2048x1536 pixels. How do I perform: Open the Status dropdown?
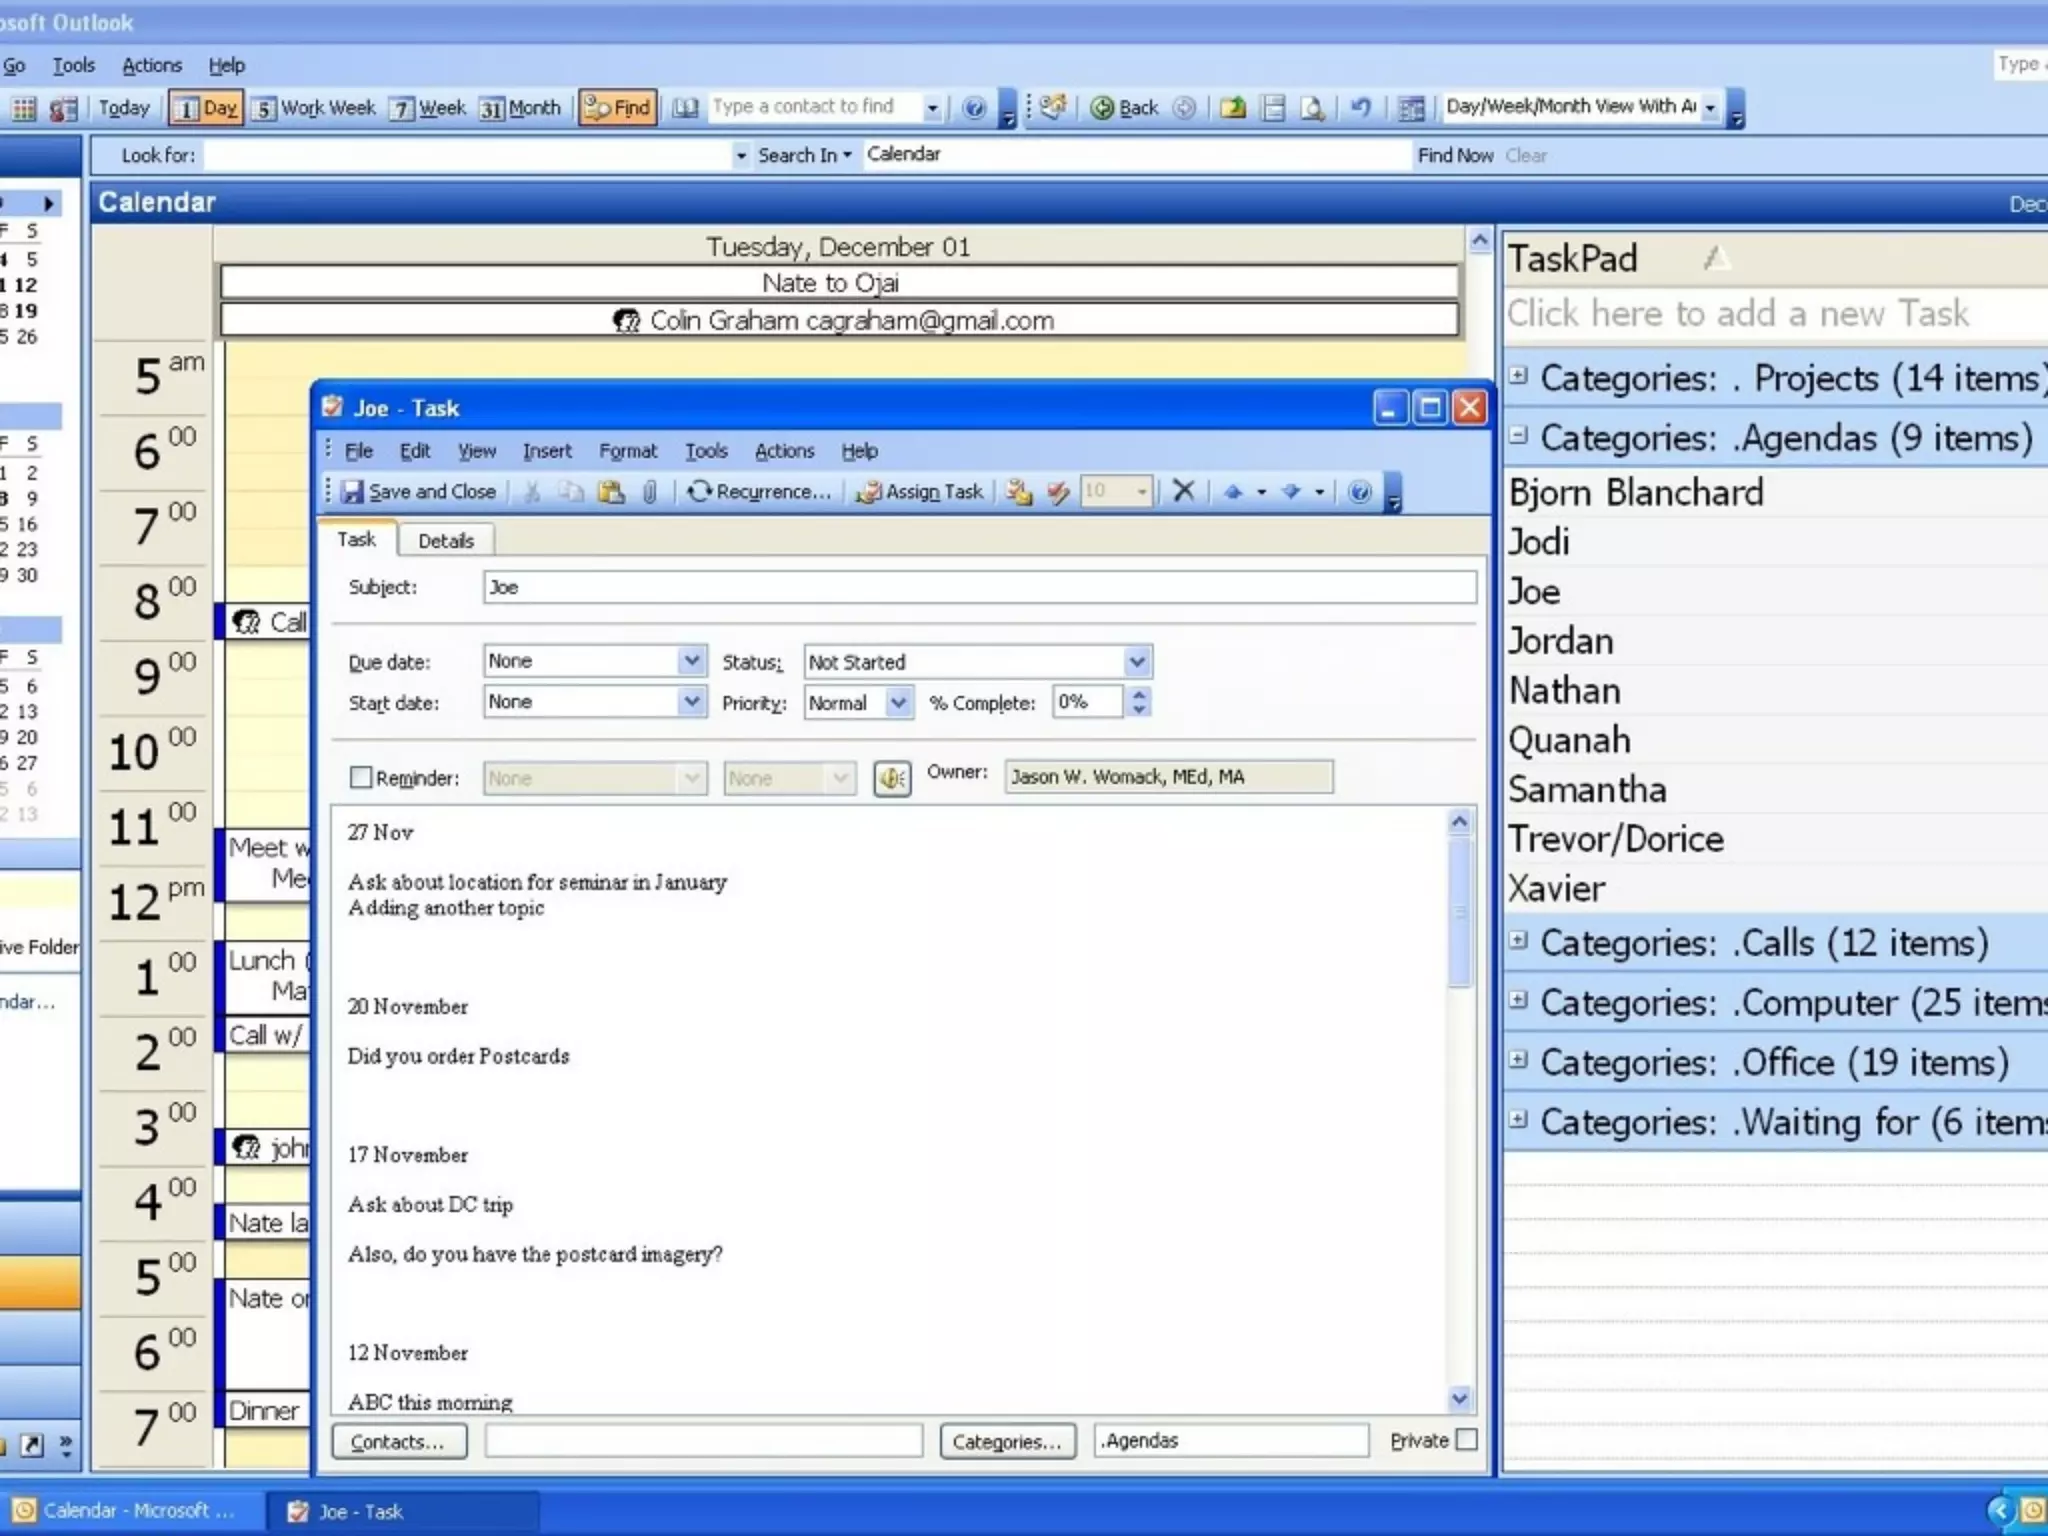coord(1136,661)
